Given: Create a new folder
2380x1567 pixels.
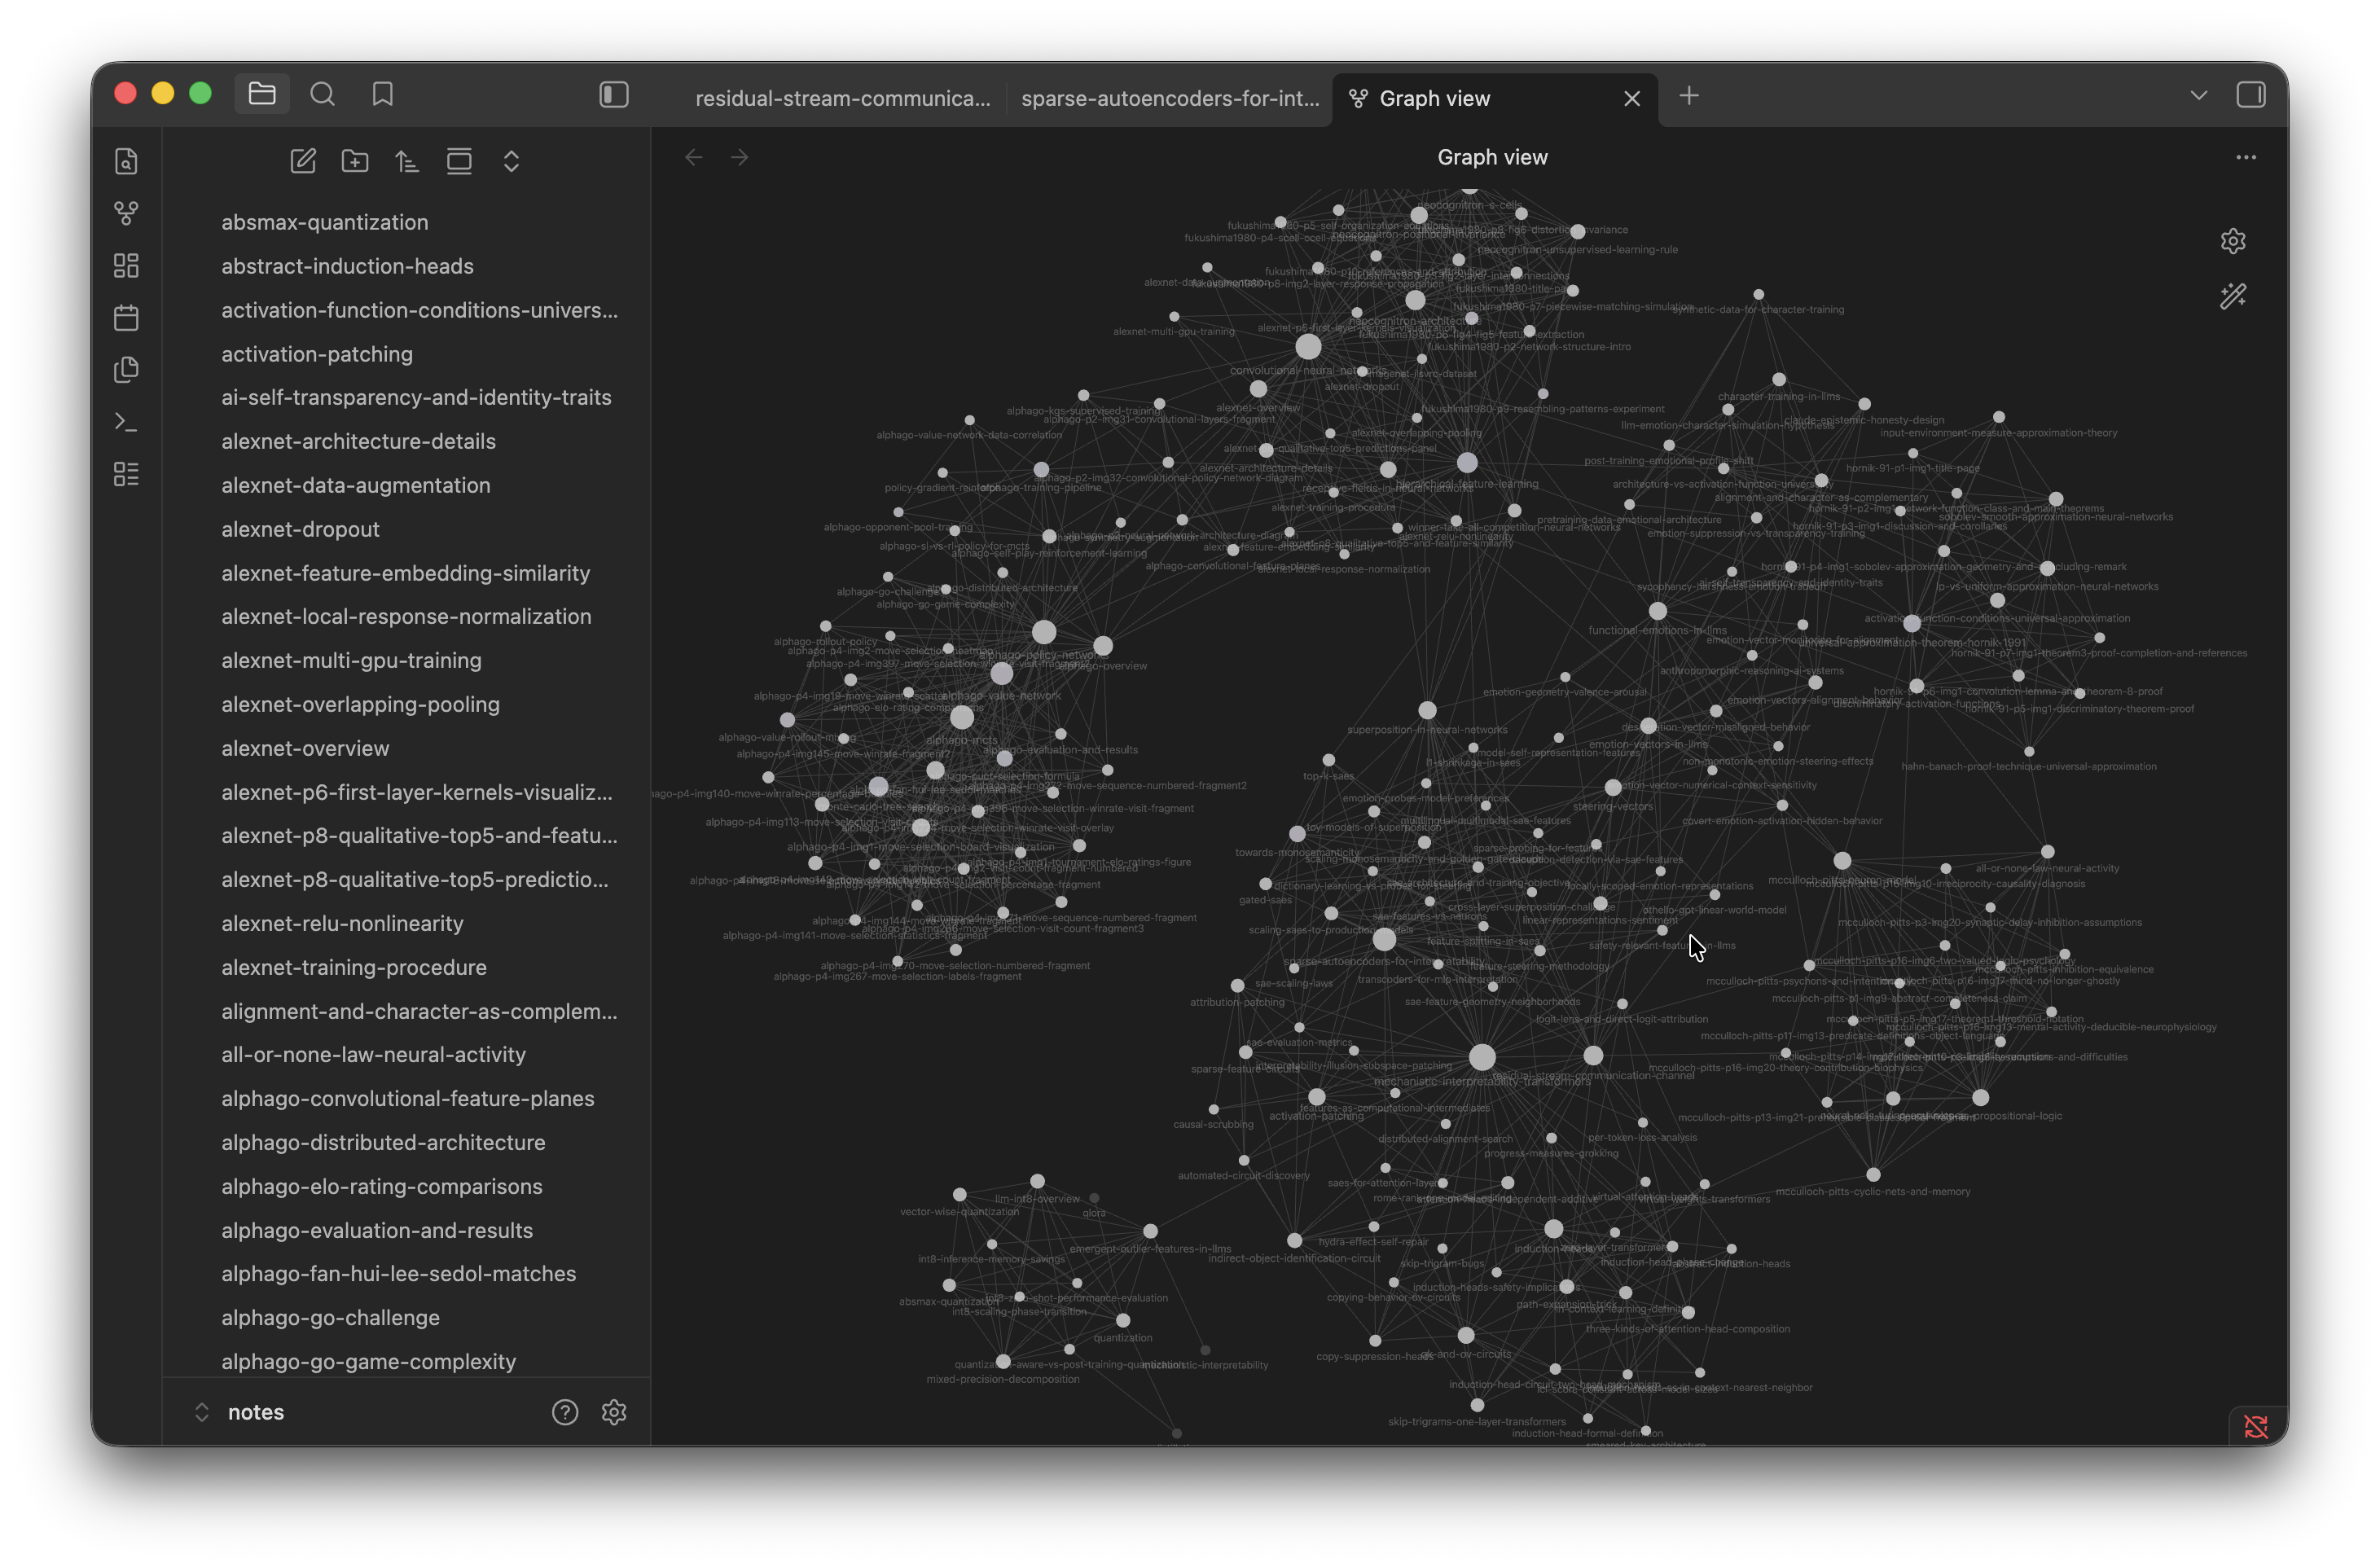Looking at the screenshot, I should coord(355,161).
